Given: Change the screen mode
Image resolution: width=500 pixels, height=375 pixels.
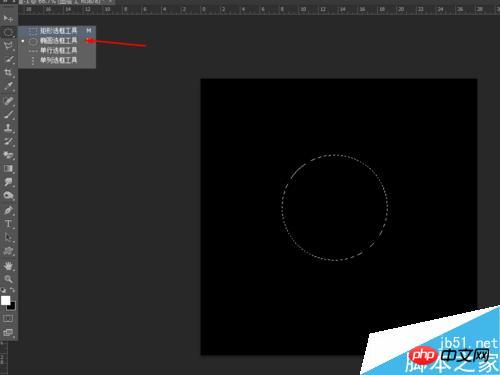Looking at the screenshot, I should 8,332.
